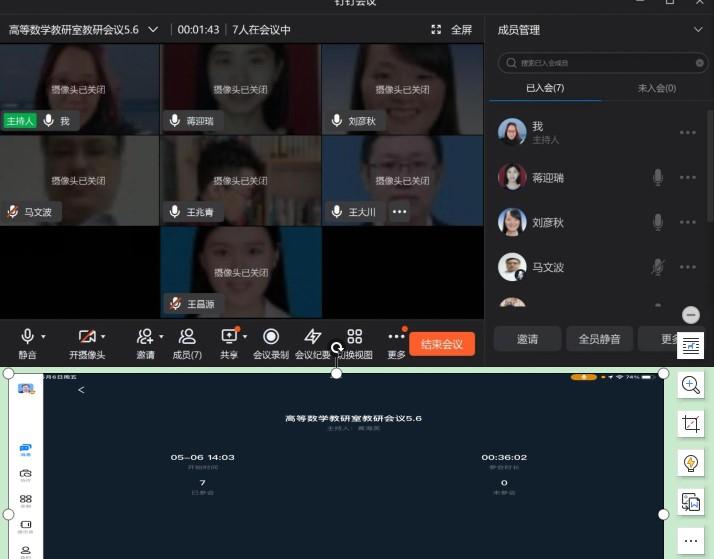Click the member search input field
The image size is (714, 559).
601,63
